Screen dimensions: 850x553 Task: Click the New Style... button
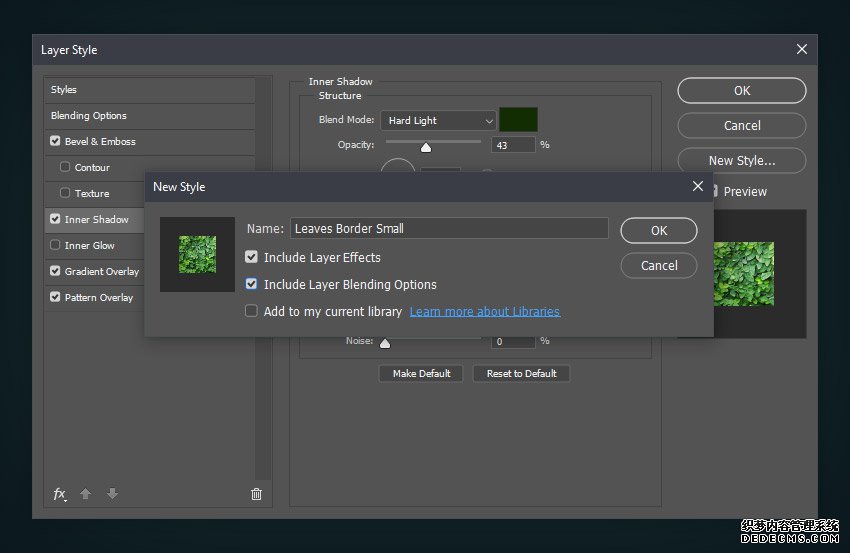click(x=742, y=161)
